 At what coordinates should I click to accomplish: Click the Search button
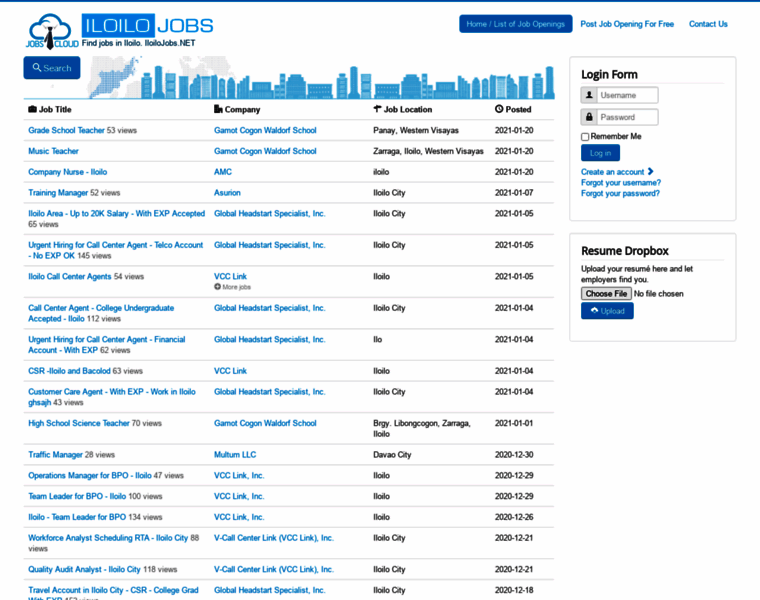52,68
